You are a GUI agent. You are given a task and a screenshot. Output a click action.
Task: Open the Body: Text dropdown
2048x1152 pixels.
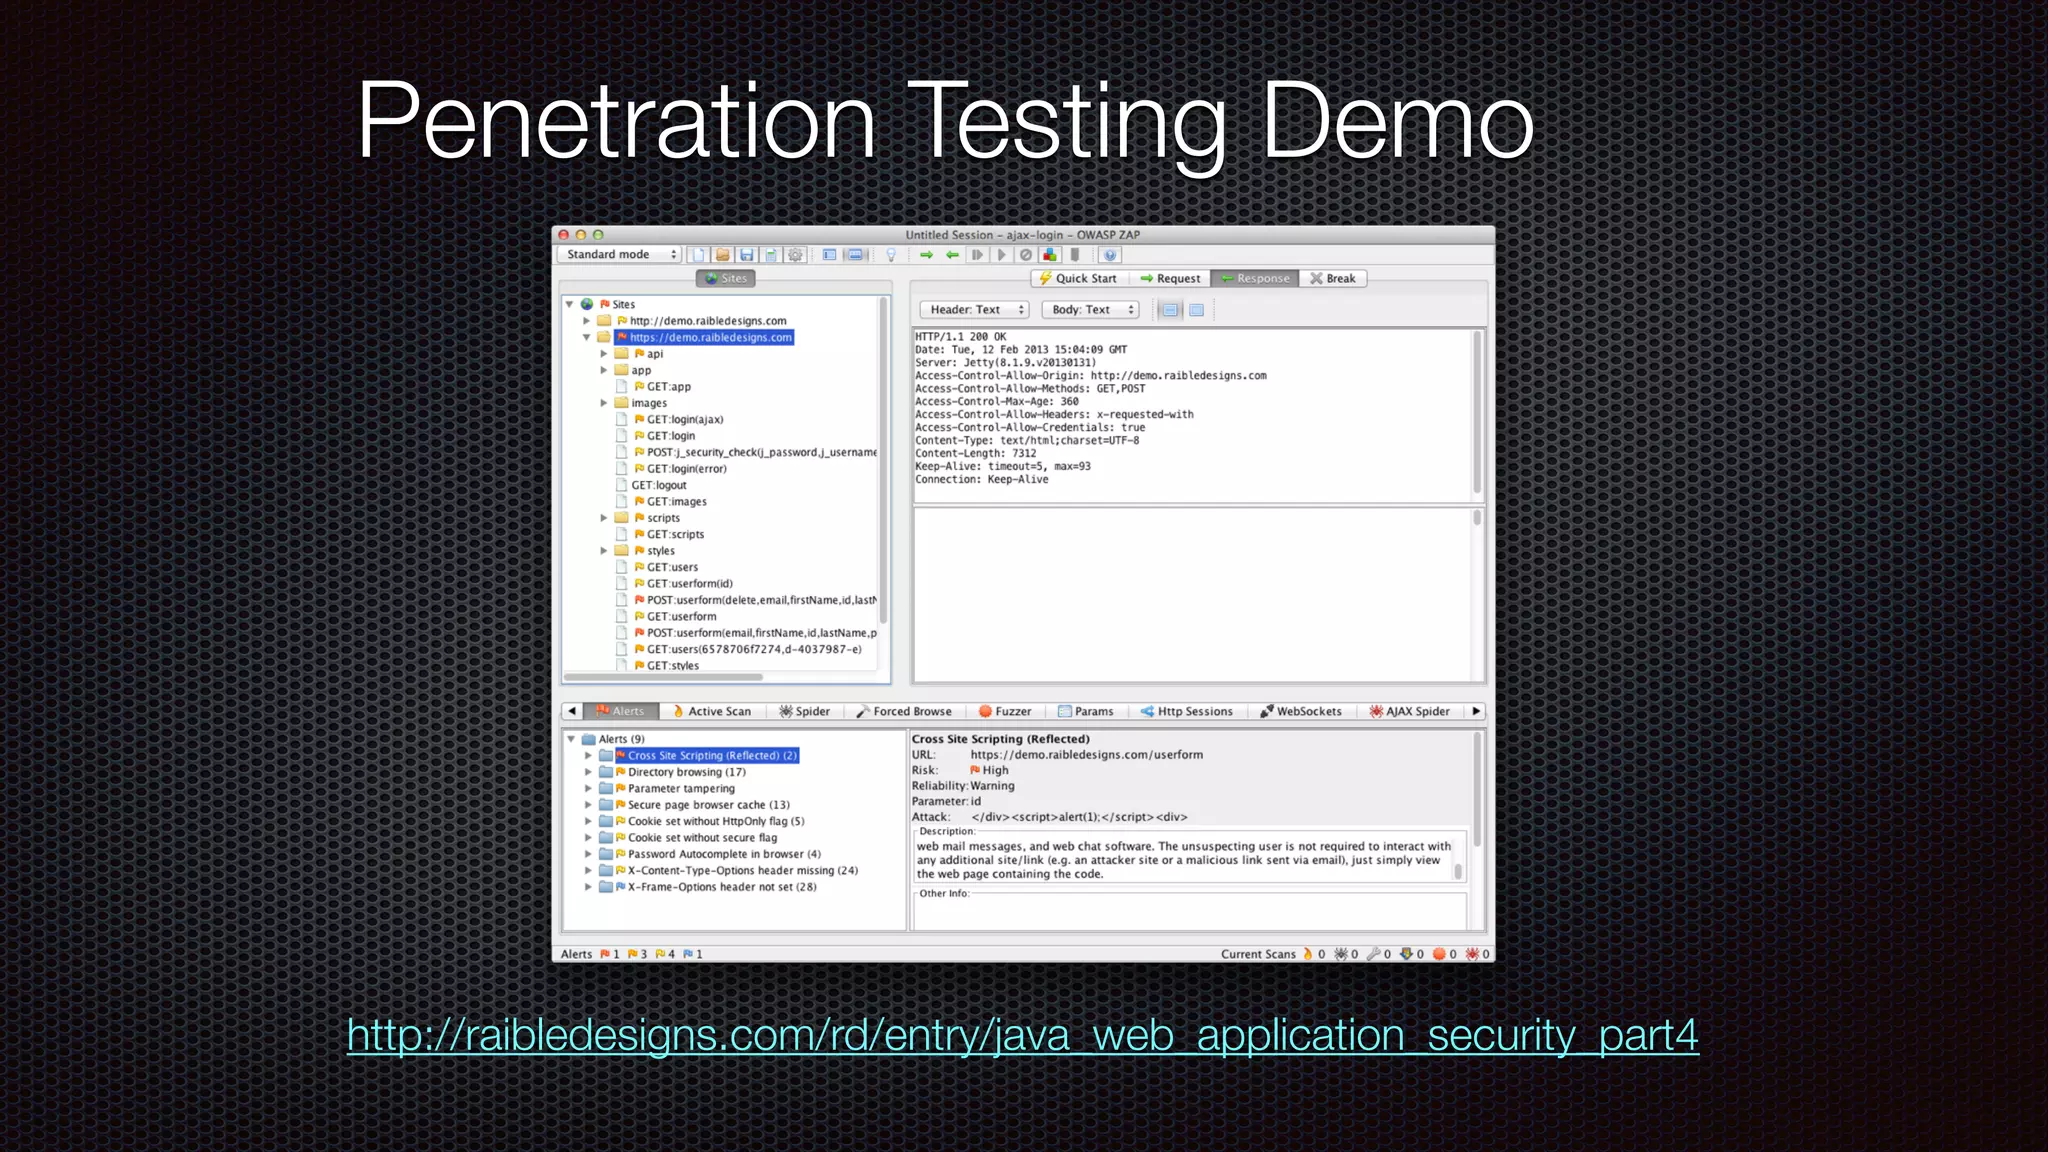[x=1090, y=310]
